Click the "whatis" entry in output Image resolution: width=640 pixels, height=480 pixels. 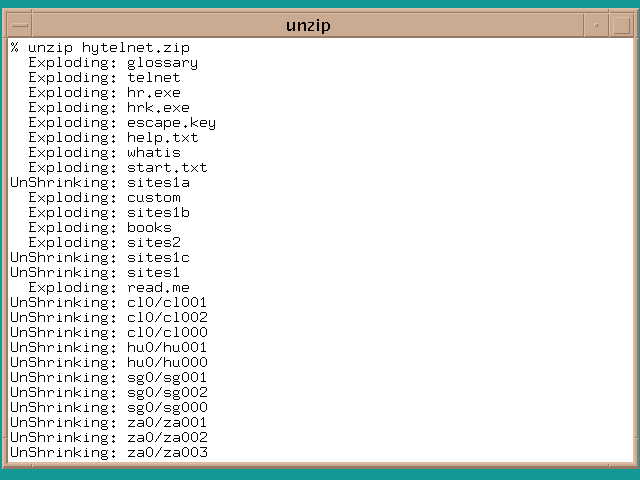coord(153,153)
